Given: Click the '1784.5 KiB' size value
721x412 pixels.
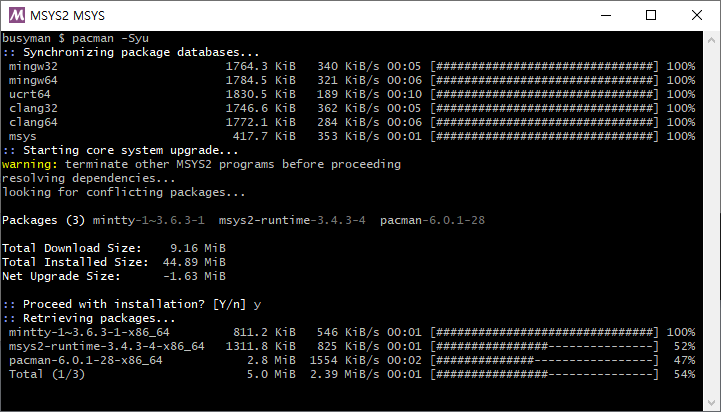Looking at the screenshot, I should 260,80.
